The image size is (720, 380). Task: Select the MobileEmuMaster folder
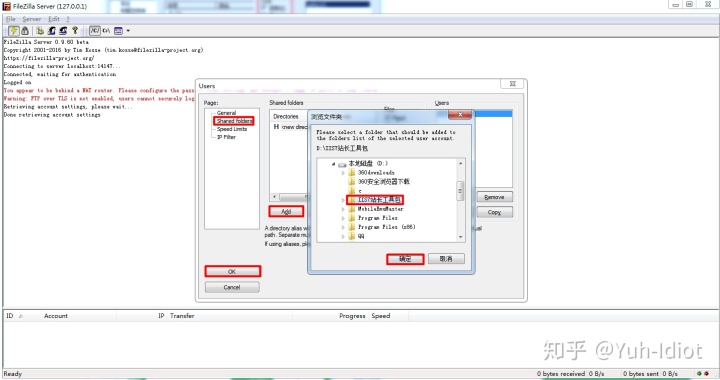click(x=380, y=209)
